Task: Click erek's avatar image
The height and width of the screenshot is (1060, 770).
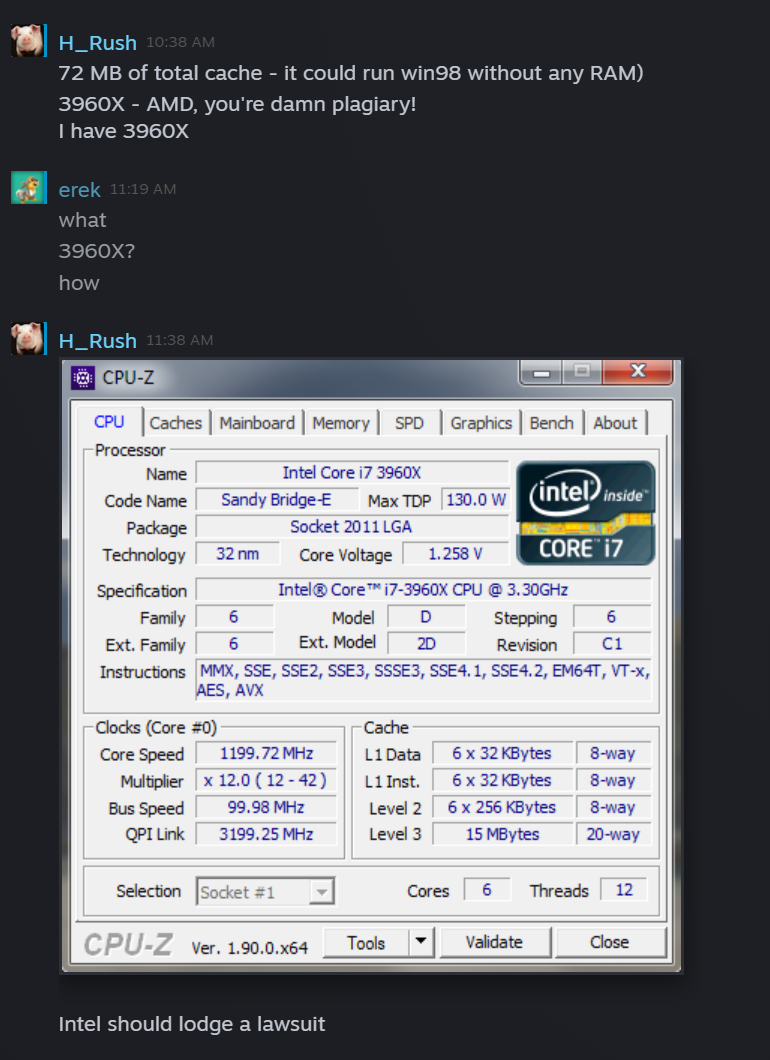Action: 27,187
